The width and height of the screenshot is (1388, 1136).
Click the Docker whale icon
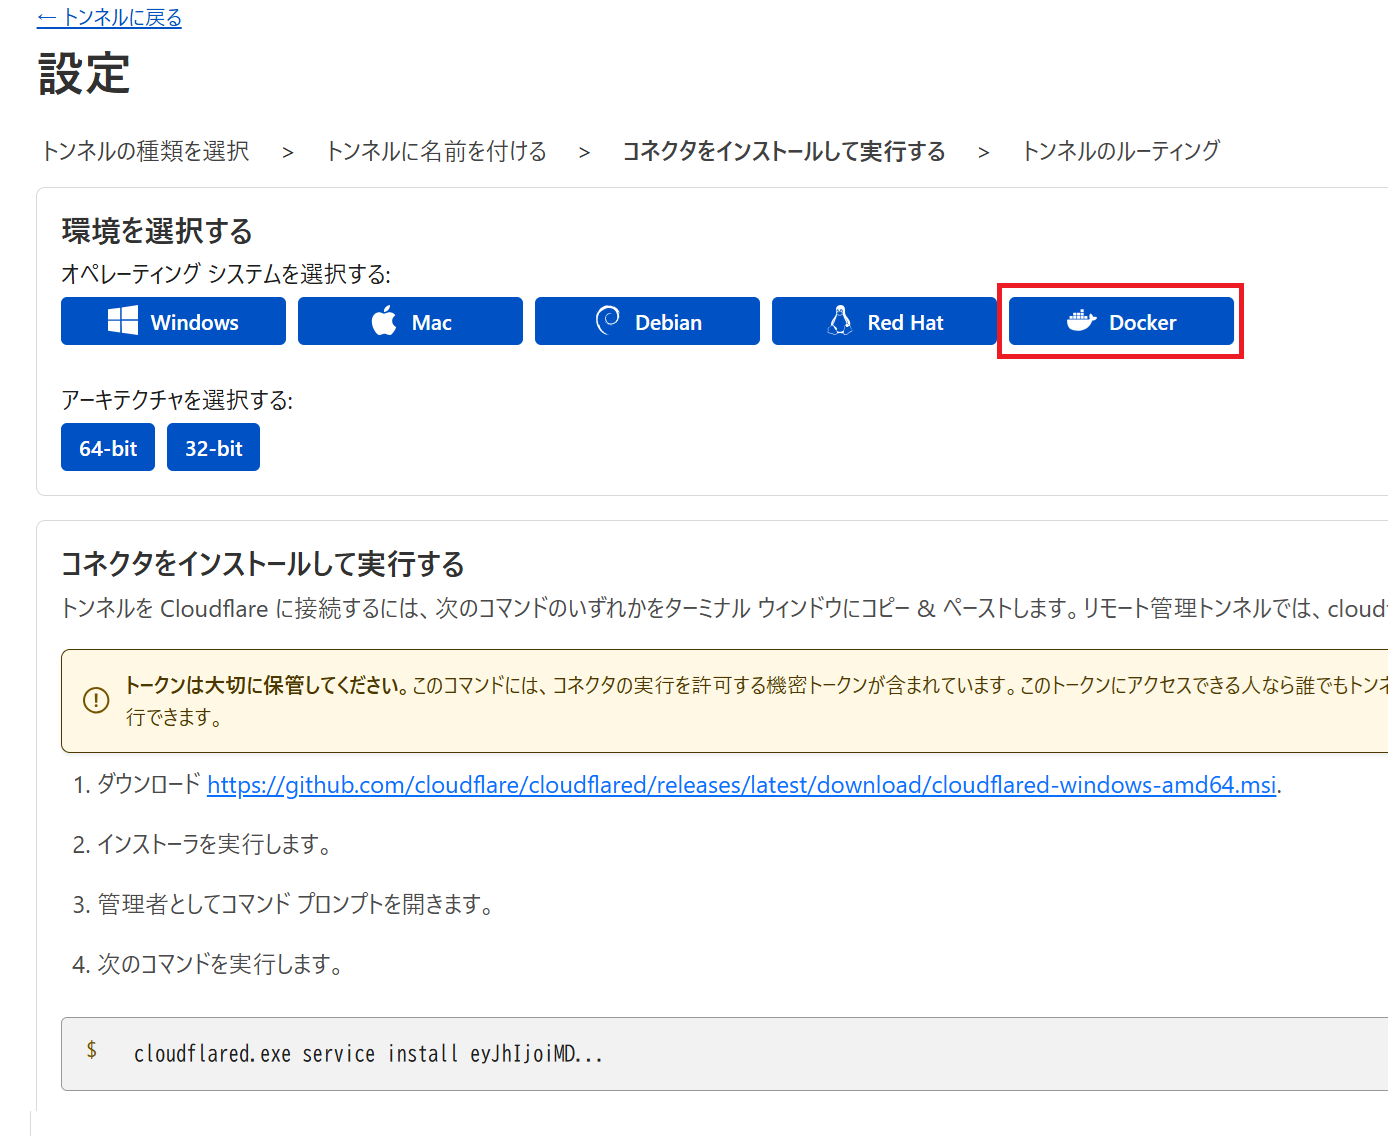1081,321
